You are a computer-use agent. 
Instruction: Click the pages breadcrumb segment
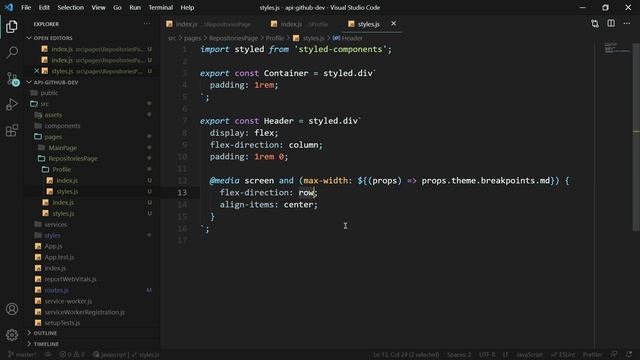click(x=192, y=38)
